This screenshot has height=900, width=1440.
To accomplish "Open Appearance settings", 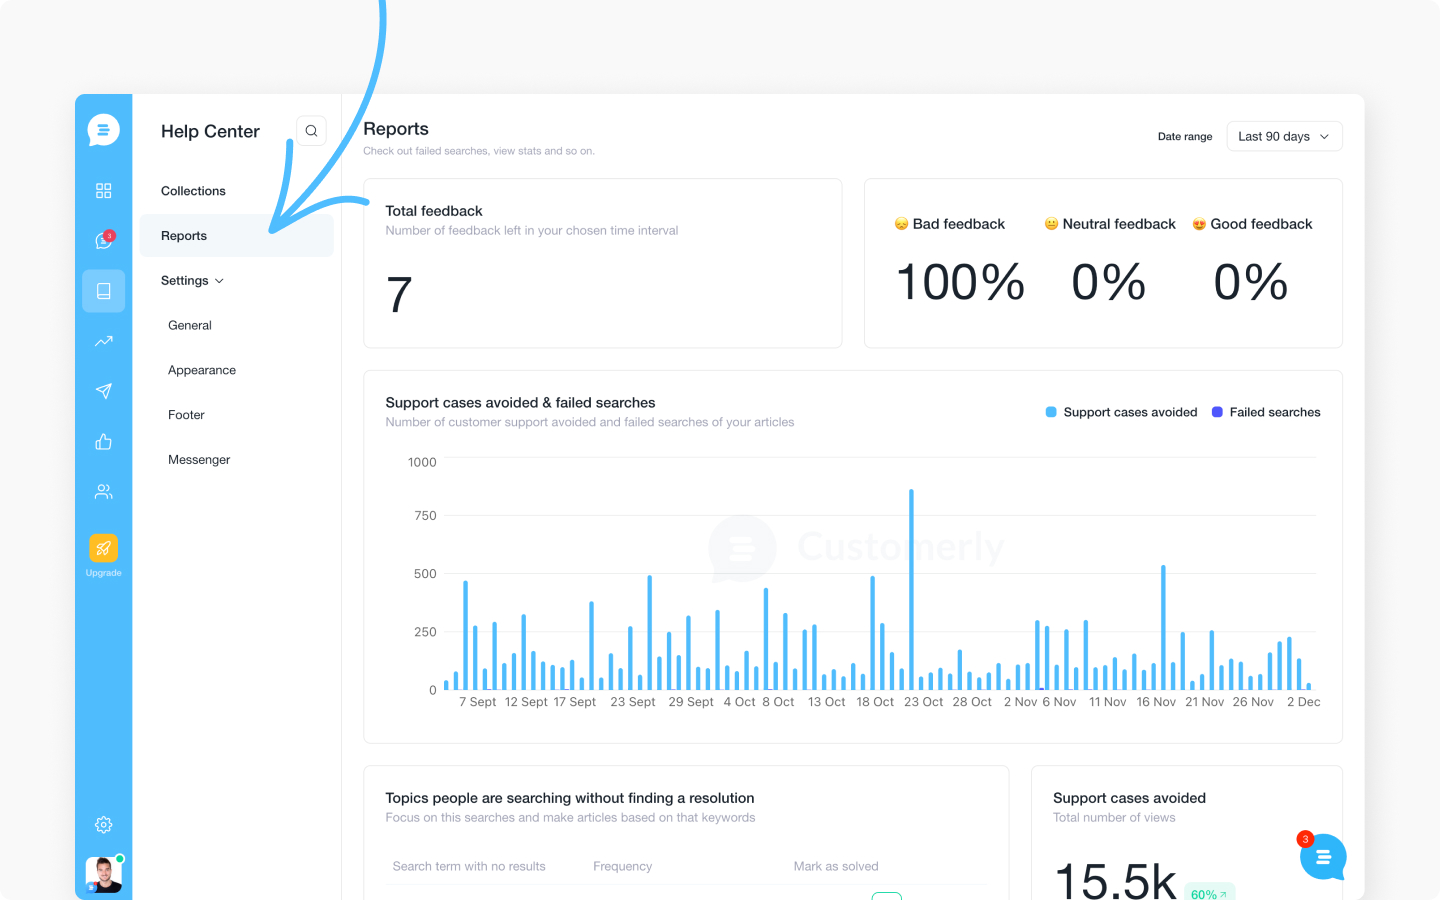I will [x=202, y=370].
